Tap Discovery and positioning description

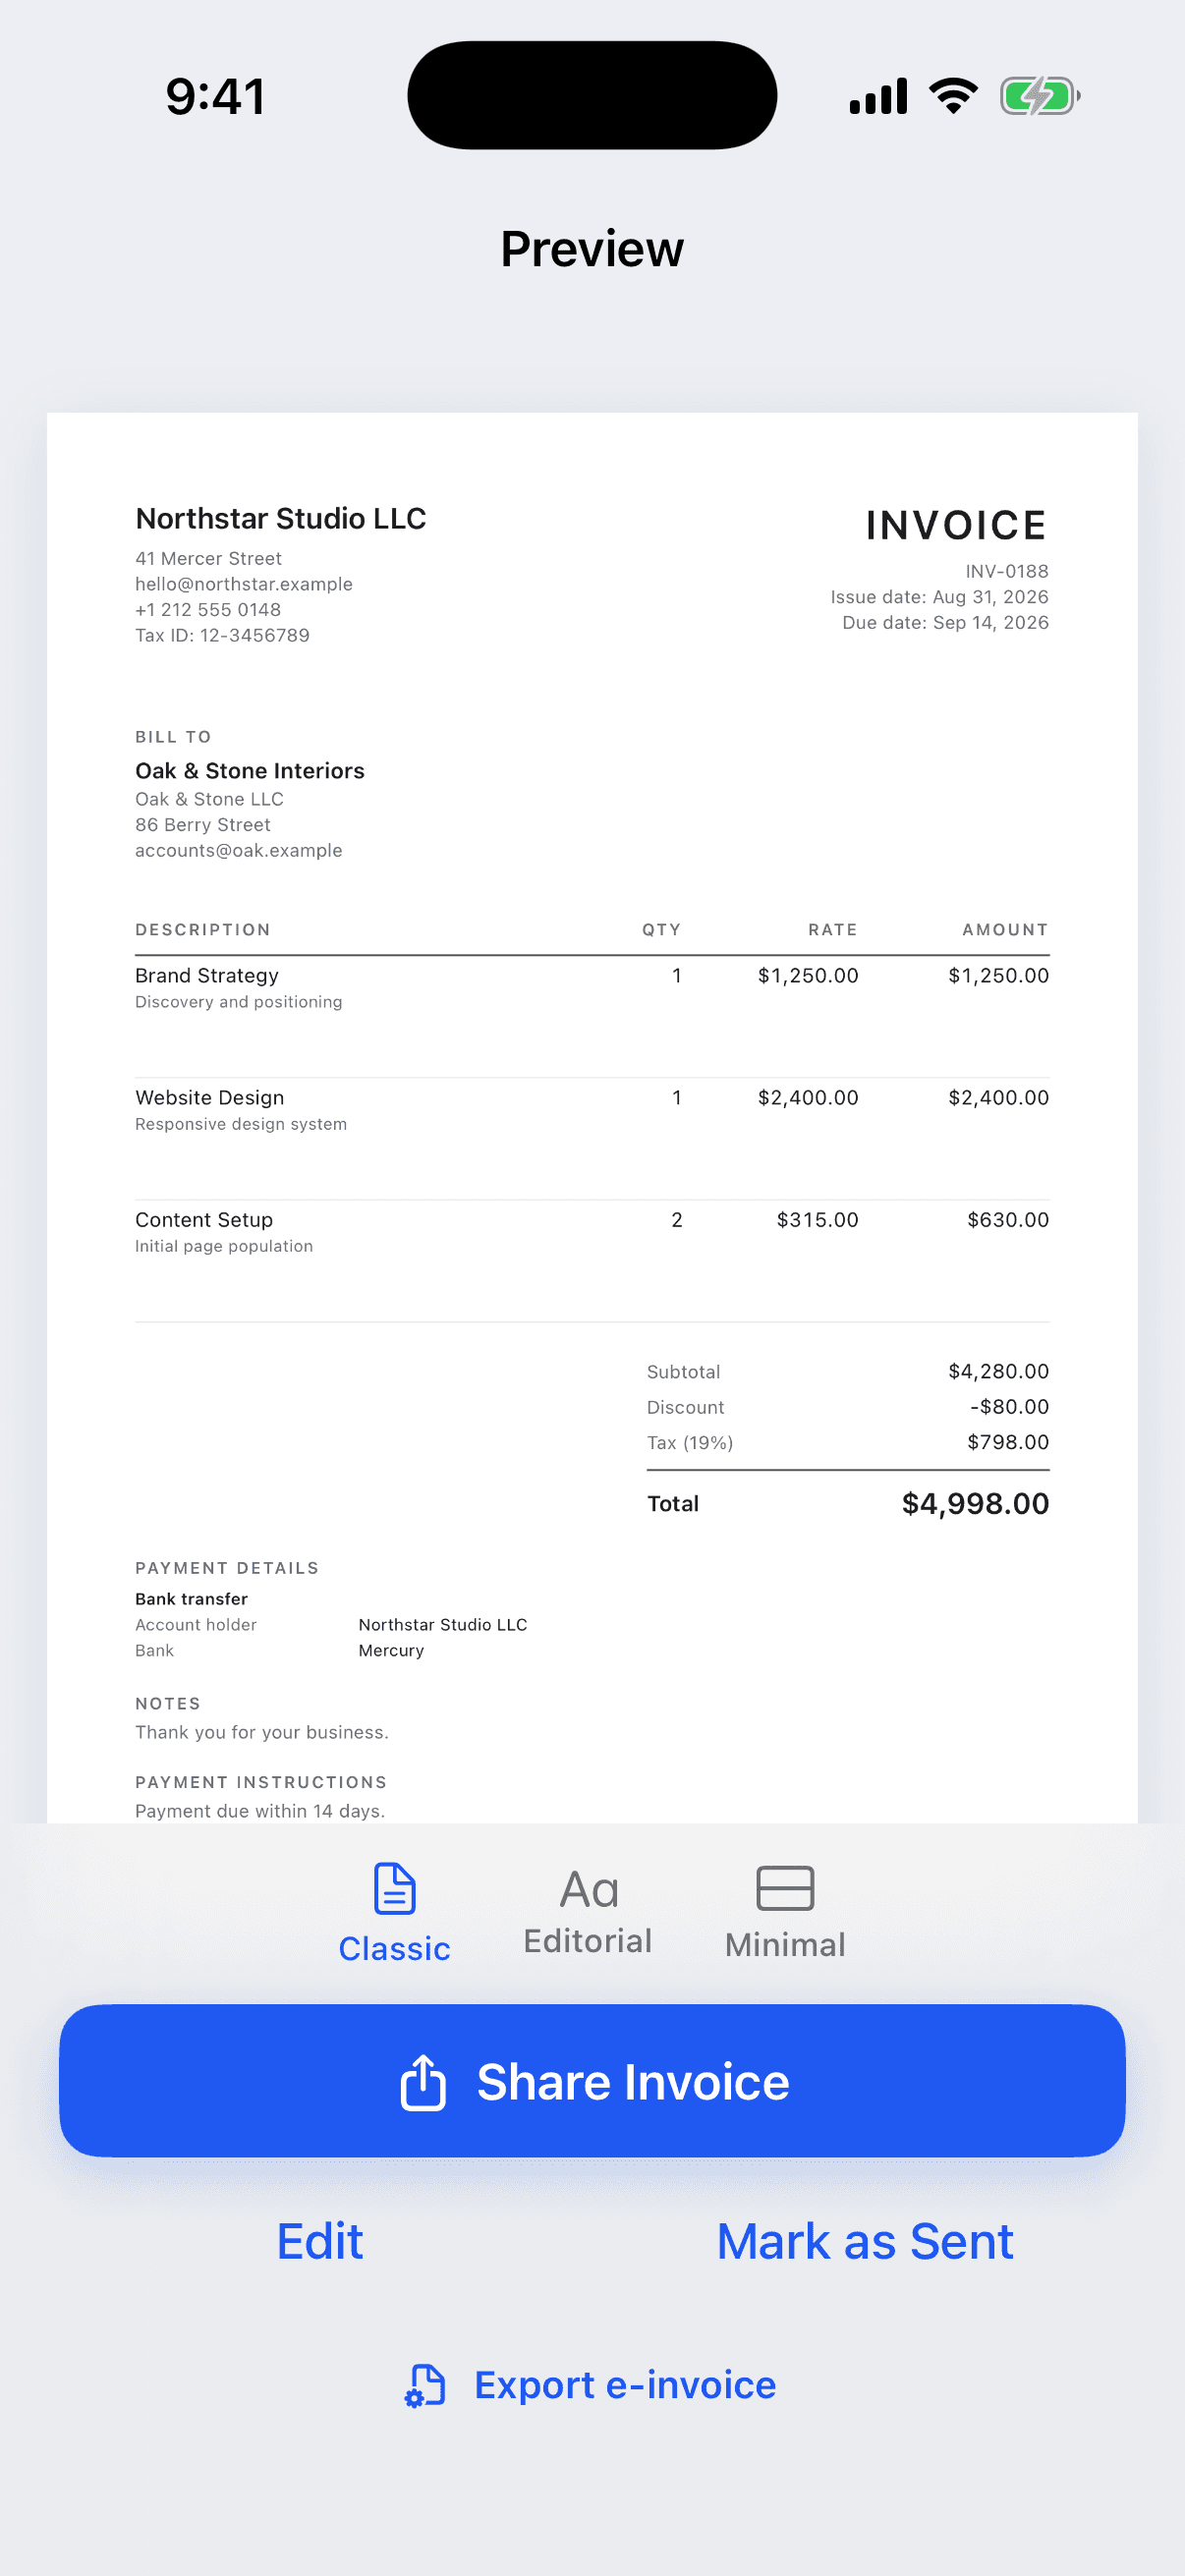tap(239, 1002)
